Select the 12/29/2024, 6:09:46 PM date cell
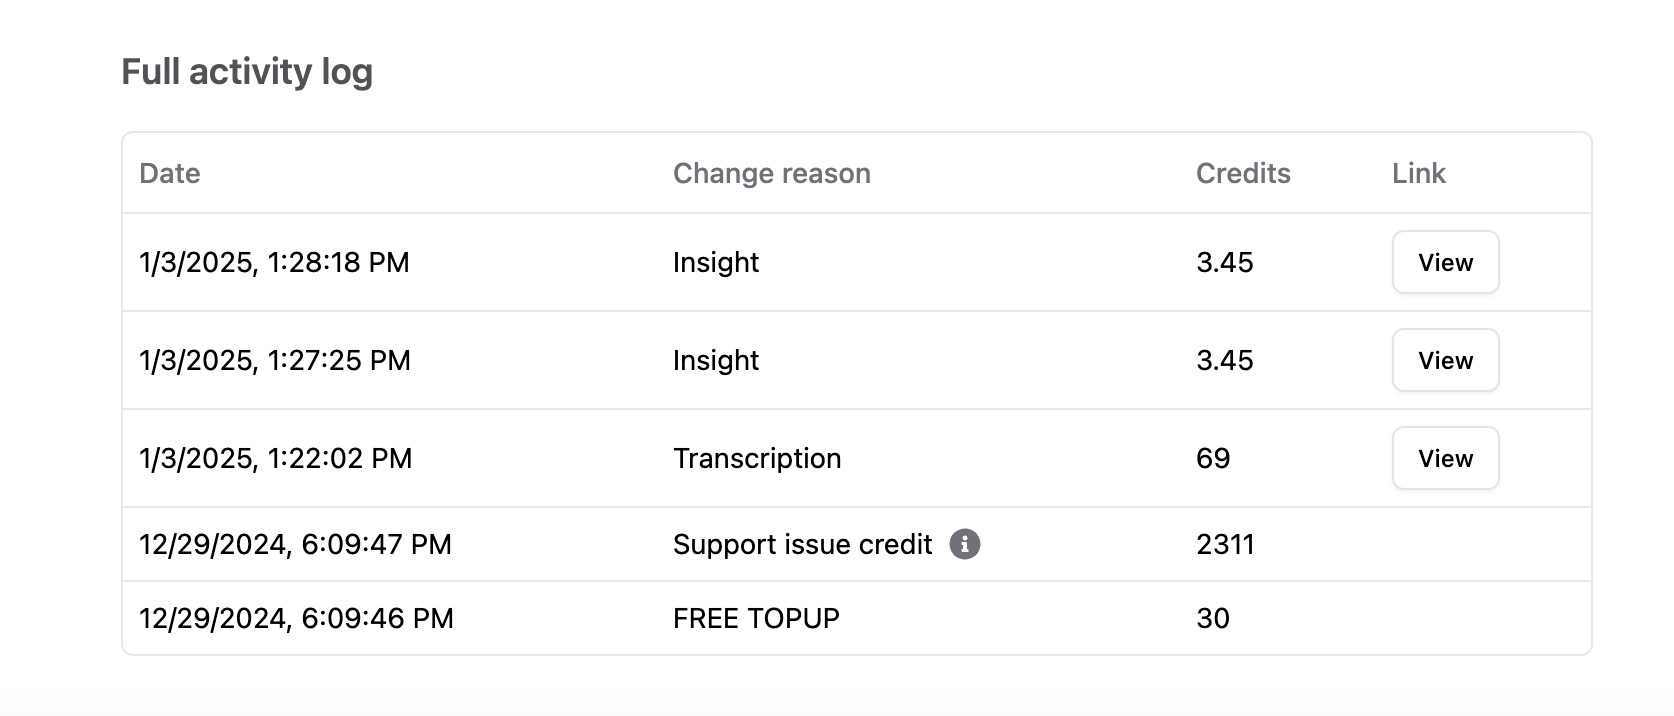 coord(296,618)
